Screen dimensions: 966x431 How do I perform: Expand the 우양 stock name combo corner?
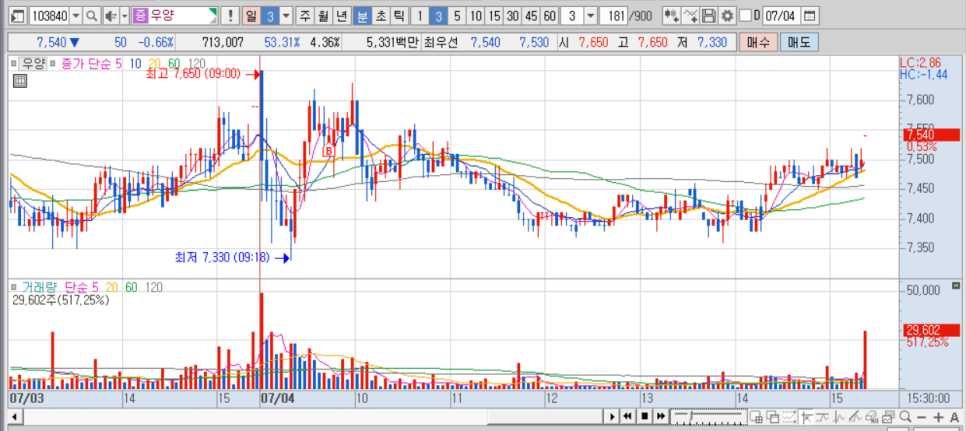coord(214,11)
